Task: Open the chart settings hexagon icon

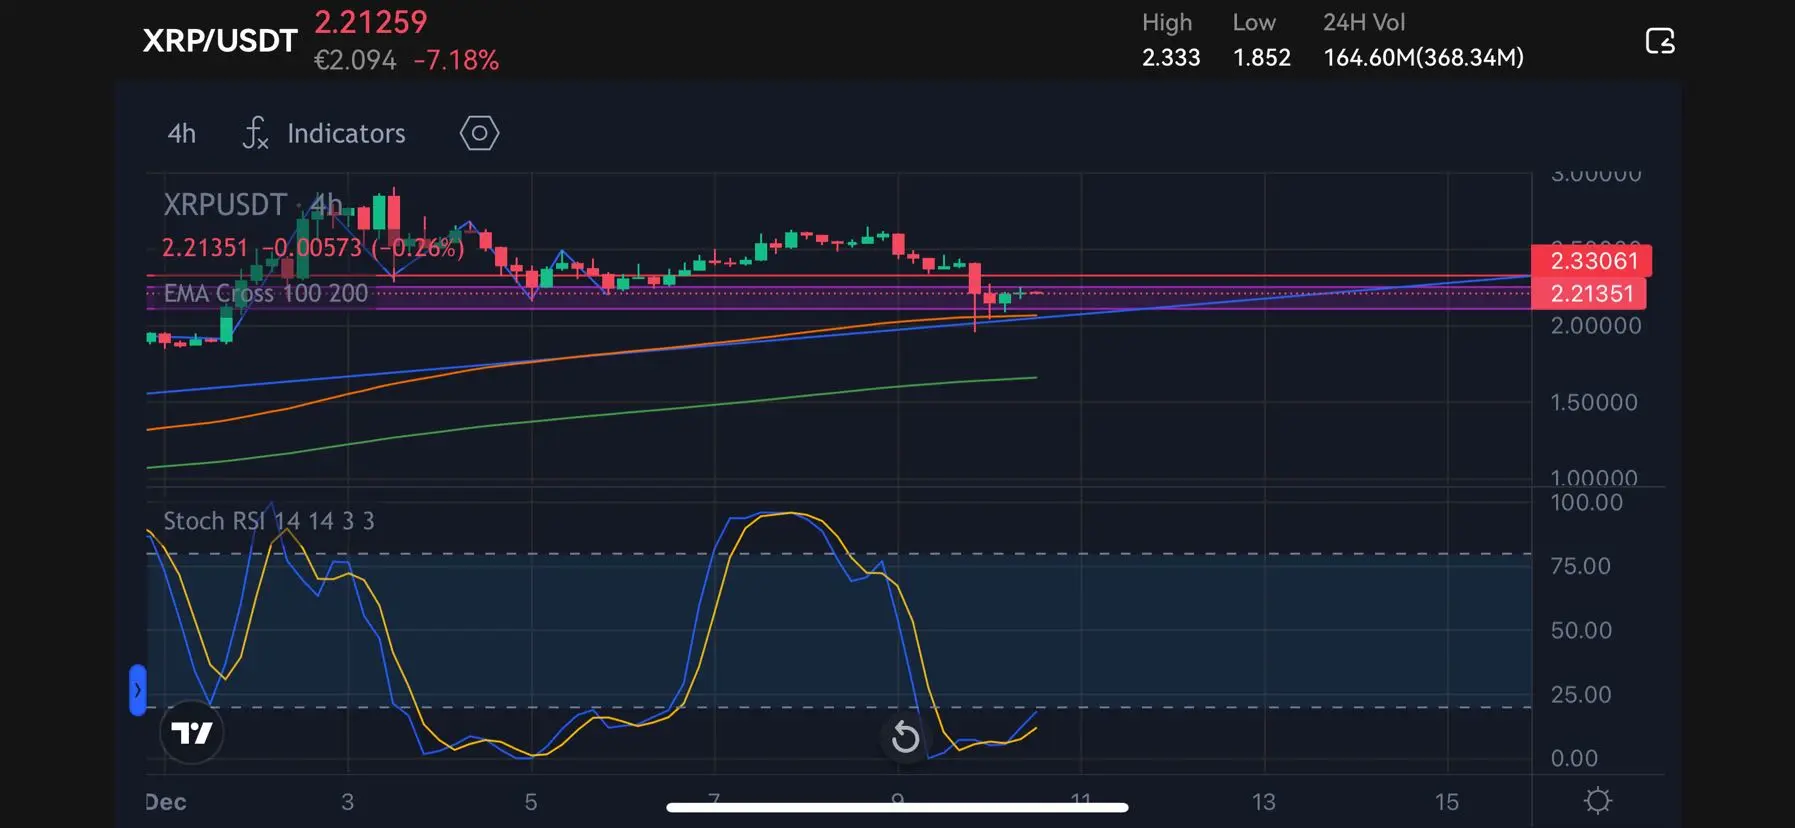Action: (x=479, y=133)
